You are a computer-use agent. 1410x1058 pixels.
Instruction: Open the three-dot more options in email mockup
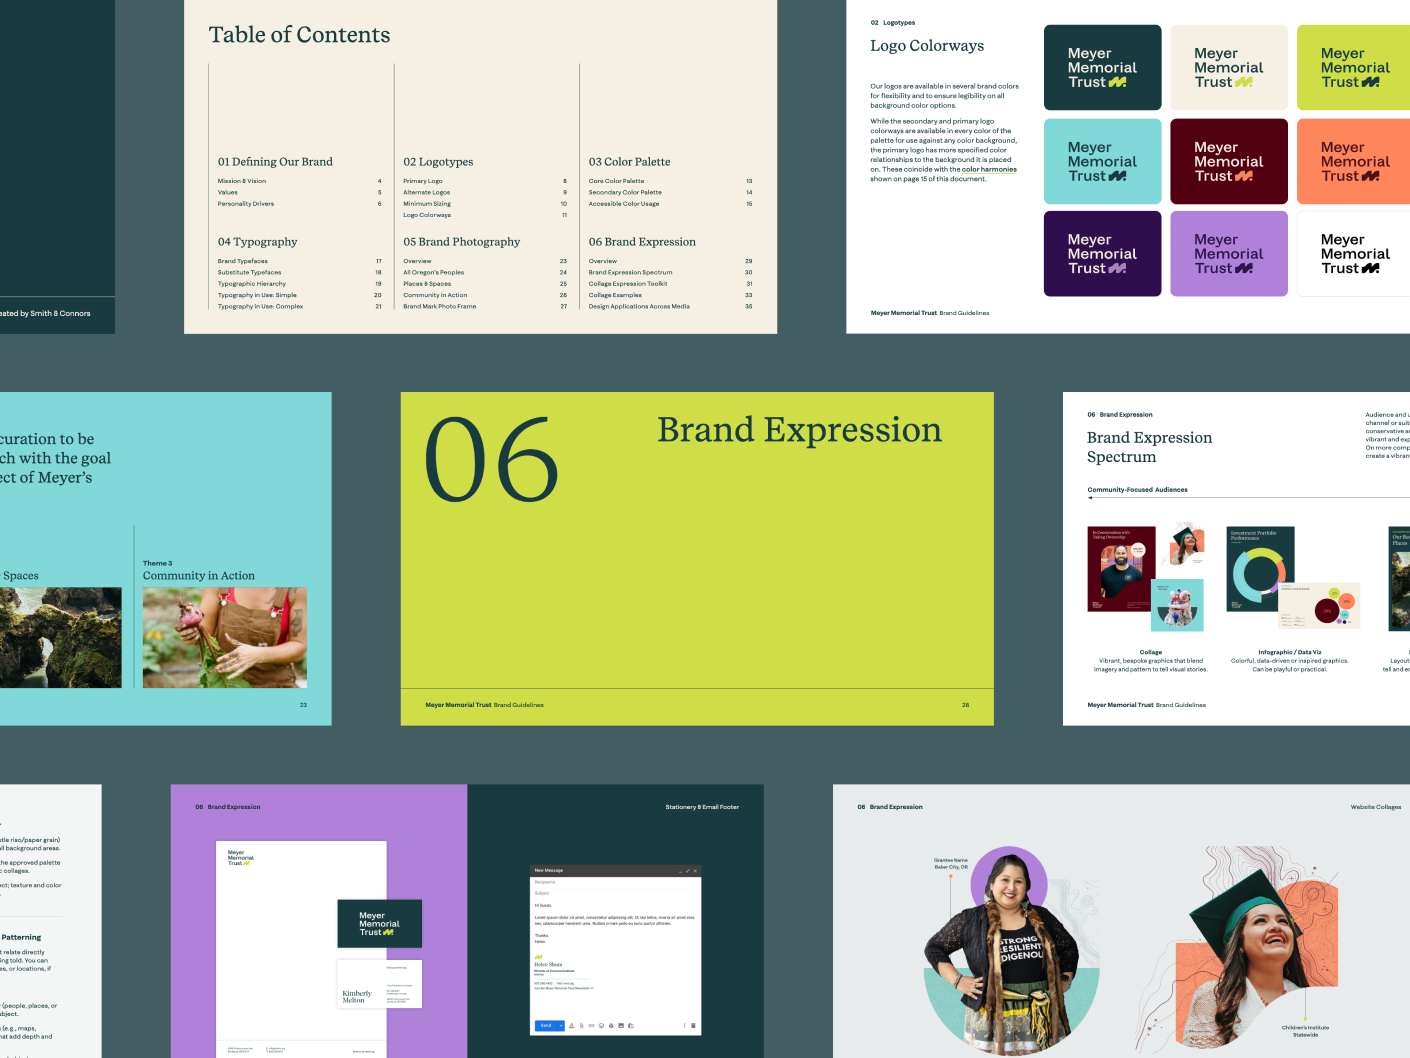684,1025
